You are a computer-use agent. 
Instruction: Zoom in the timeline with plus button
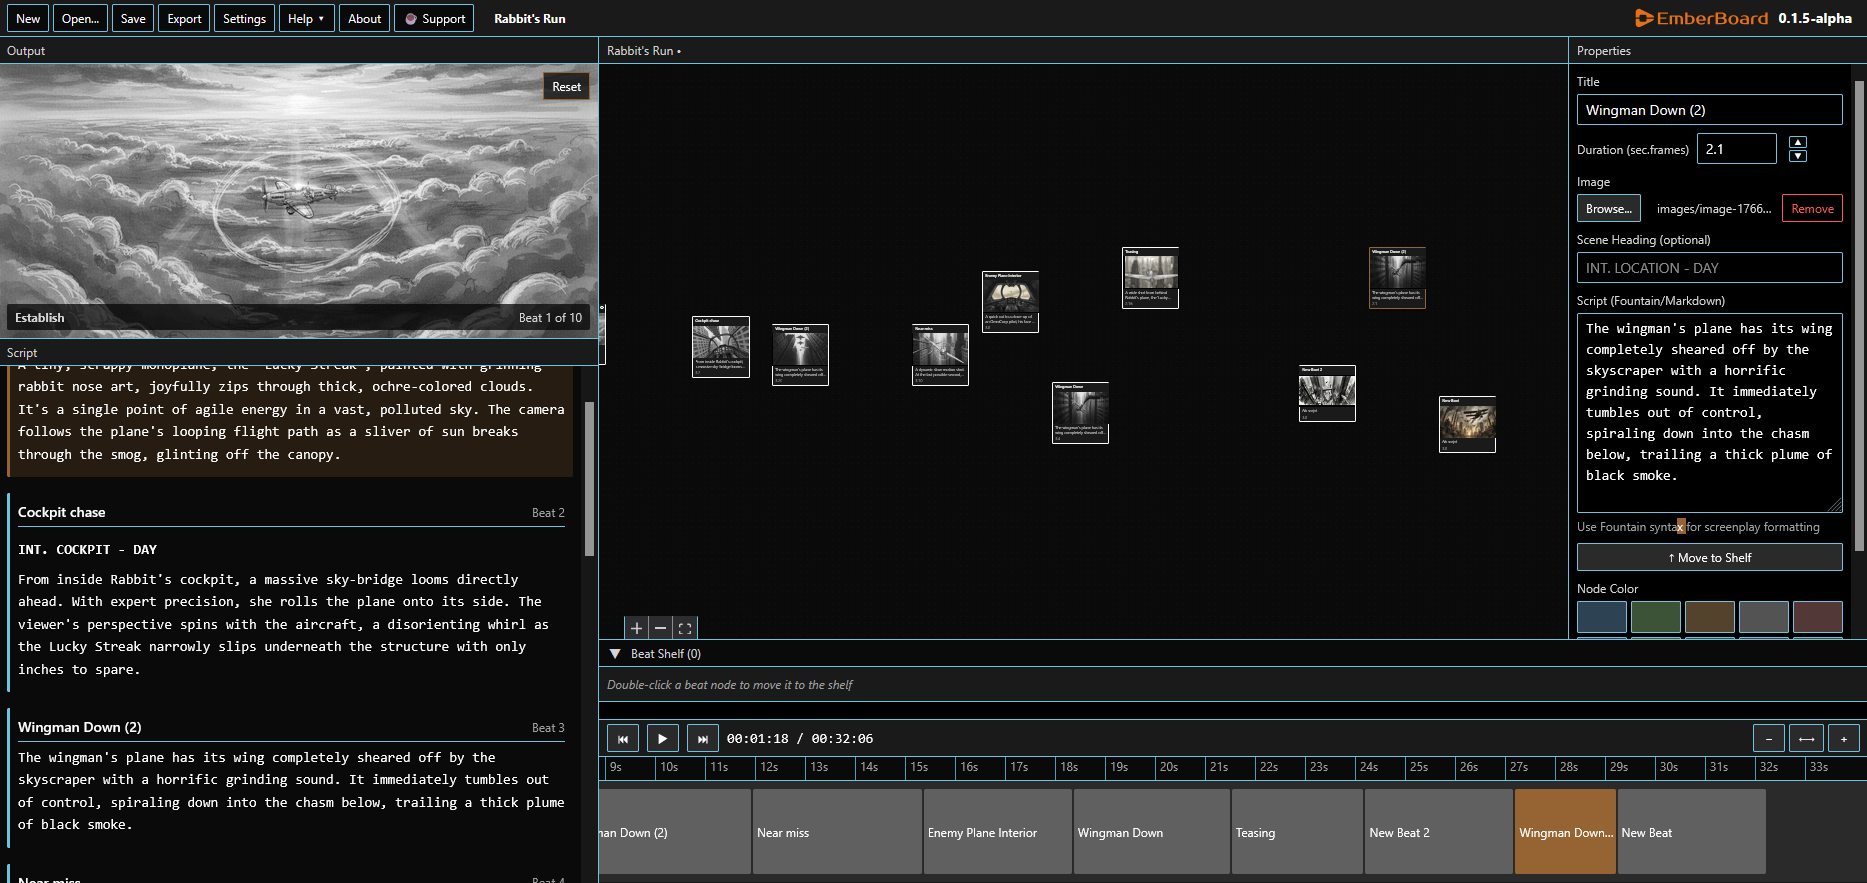pyautogui.click(x=1843, y=739)
